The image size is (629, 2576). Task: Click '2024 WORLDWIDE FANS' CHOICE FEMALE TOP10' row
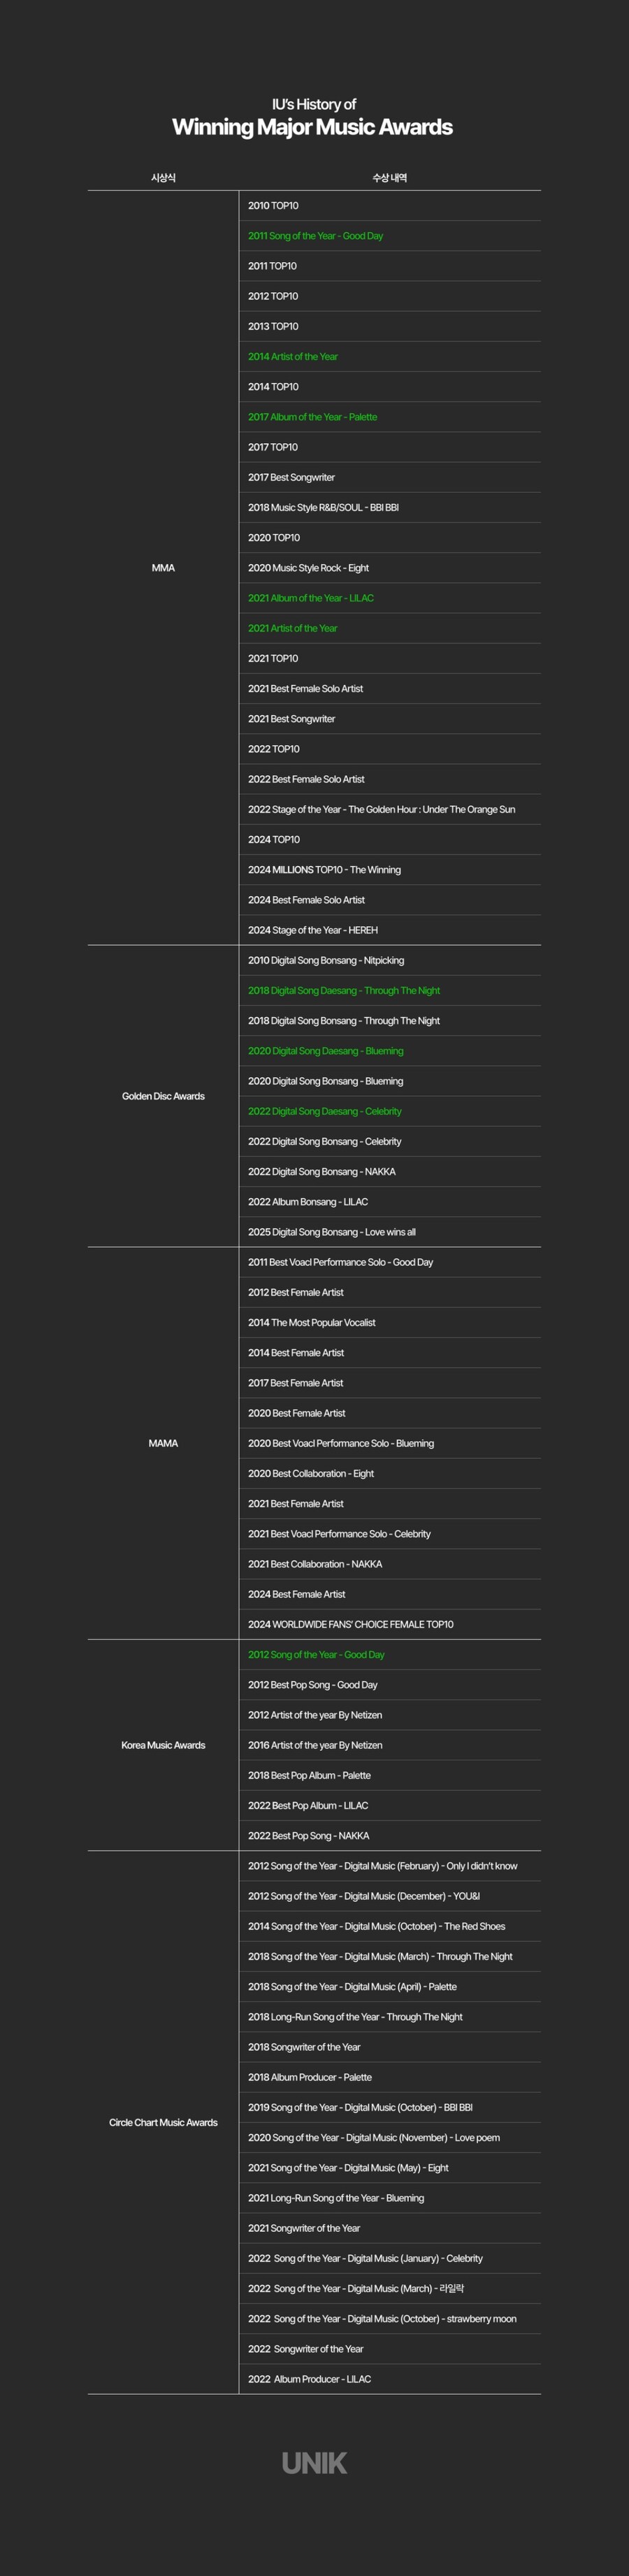[351, 1624]
